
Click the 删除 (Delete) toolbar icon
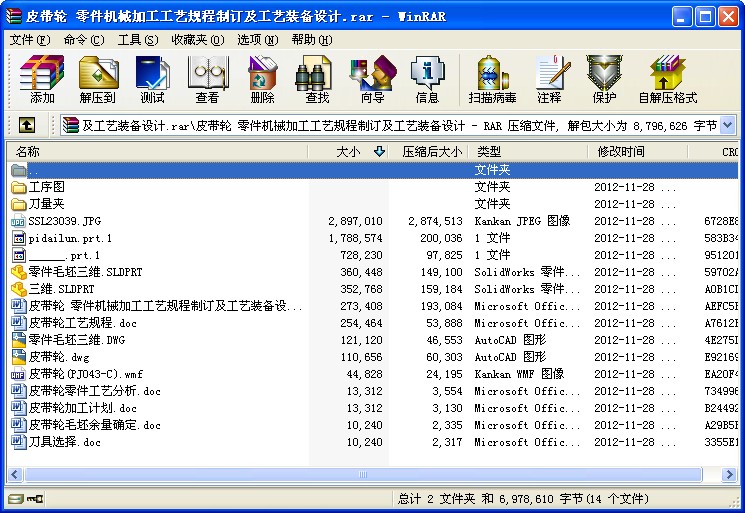[x=262, y=79]
